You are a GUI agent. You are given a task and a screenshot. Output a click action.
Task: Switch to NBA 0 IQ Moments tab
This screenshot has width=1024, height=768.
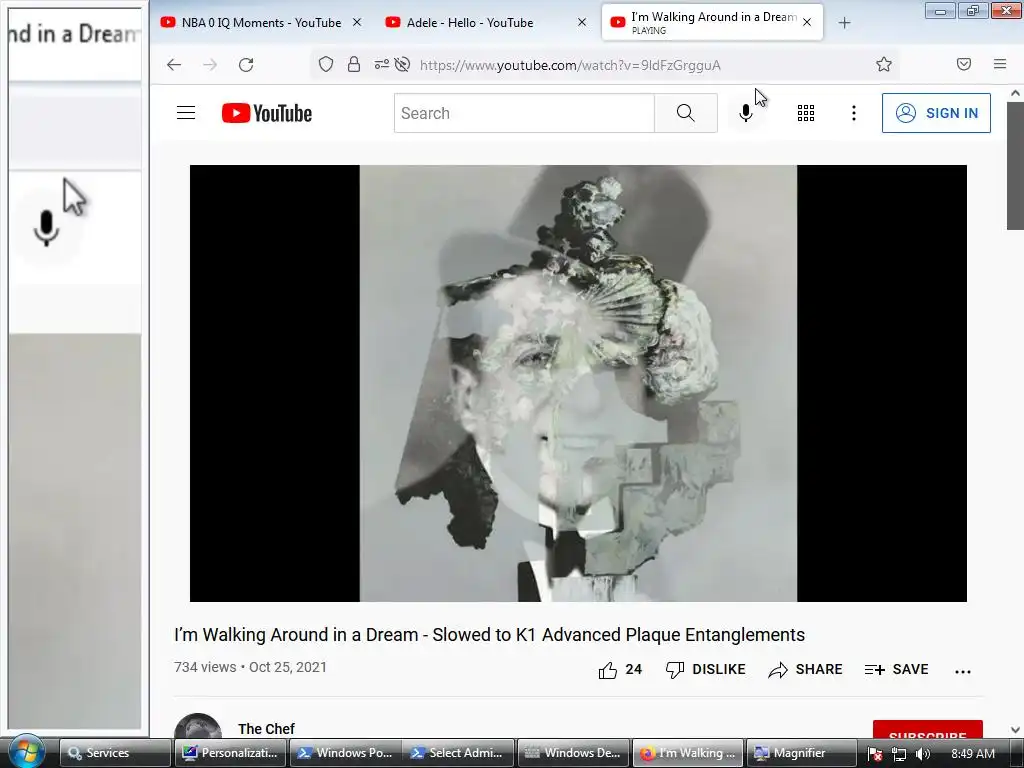pyautogui.click(x=261, y=22)
